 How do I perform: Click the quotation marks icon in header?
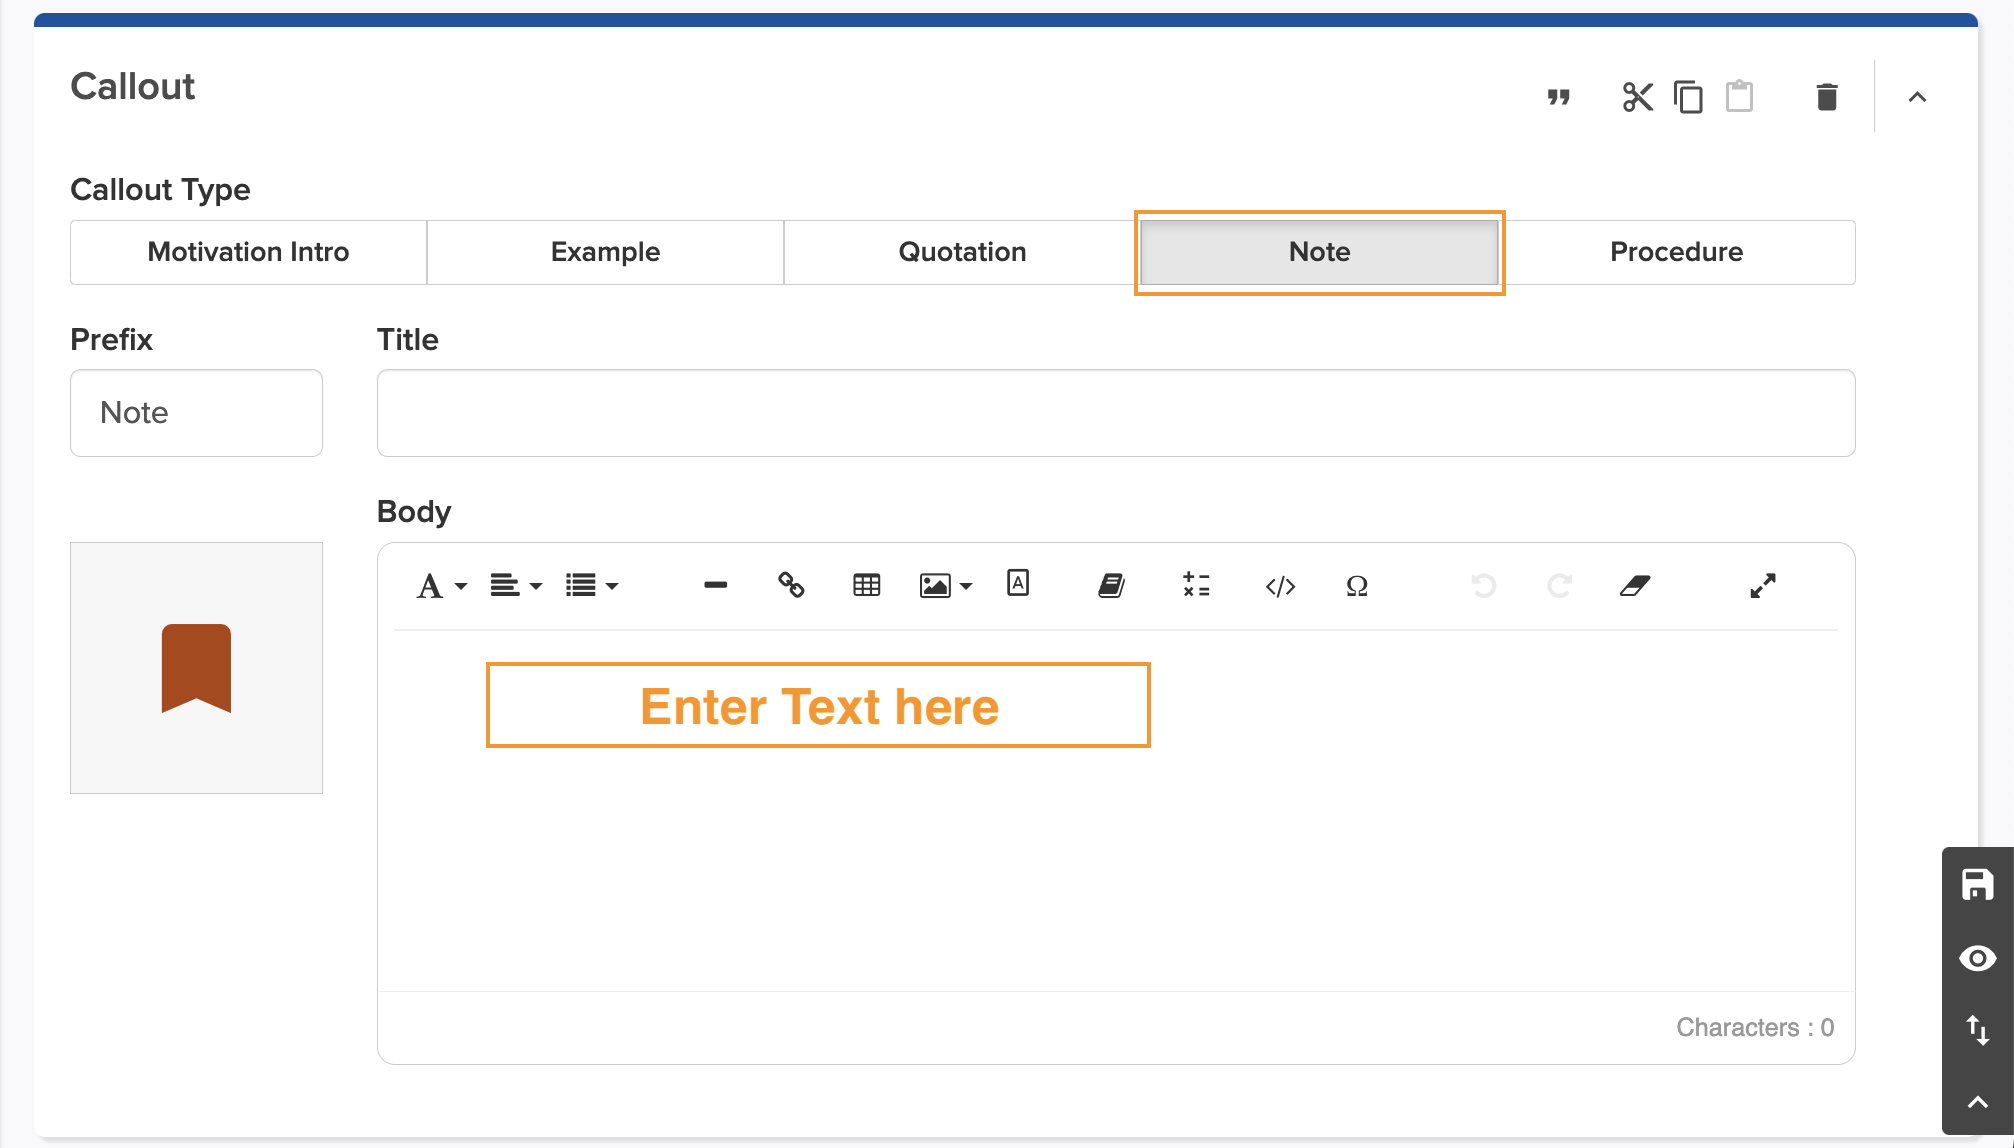1558,97
